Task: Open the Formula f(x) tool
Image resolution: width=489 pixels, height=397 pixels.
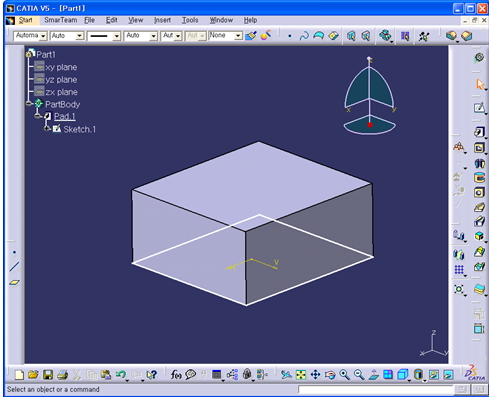Action: point(176,375)
